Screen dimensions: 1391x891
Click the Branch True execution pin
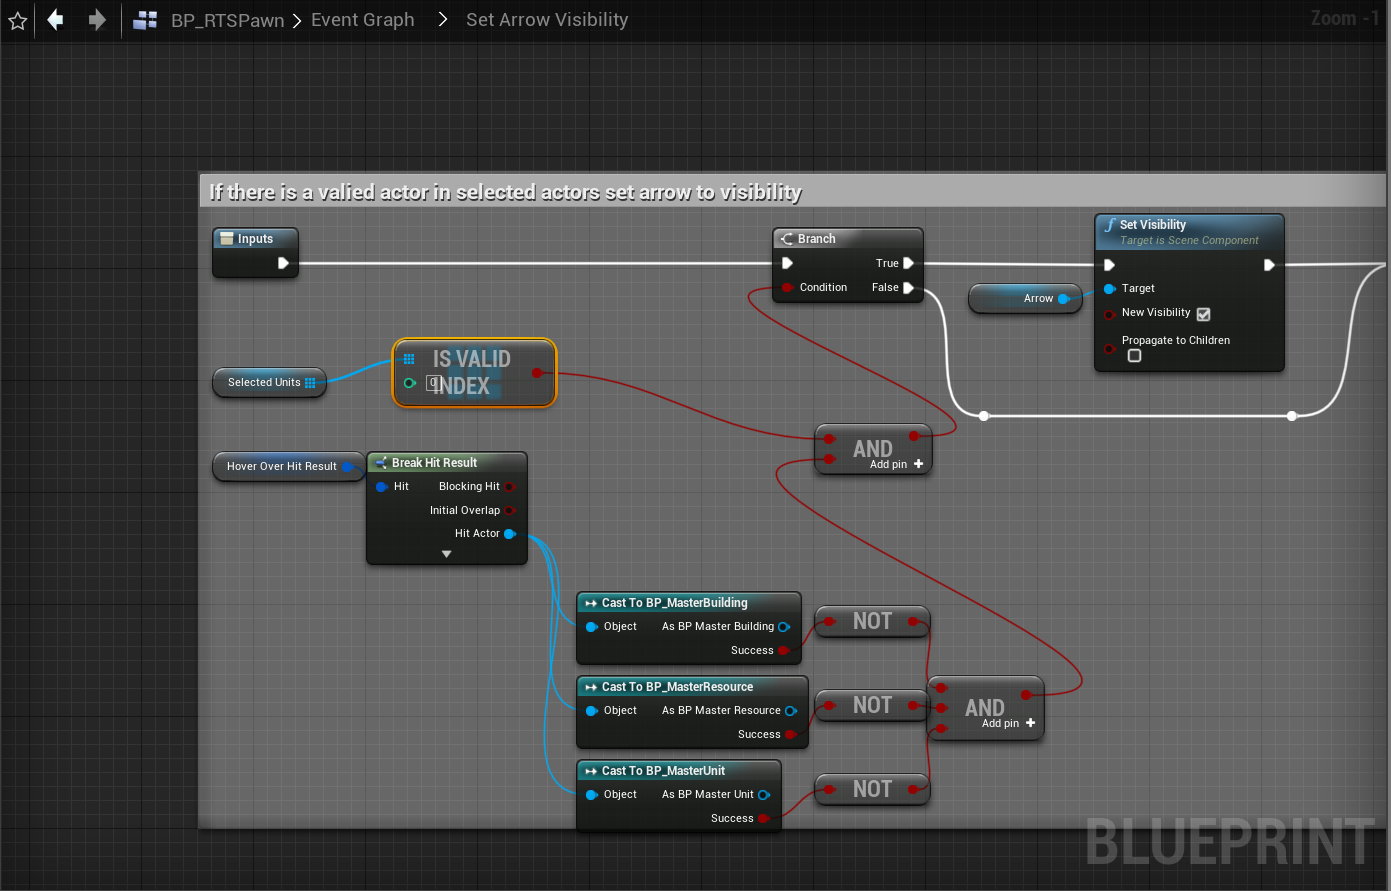point(908,263)
